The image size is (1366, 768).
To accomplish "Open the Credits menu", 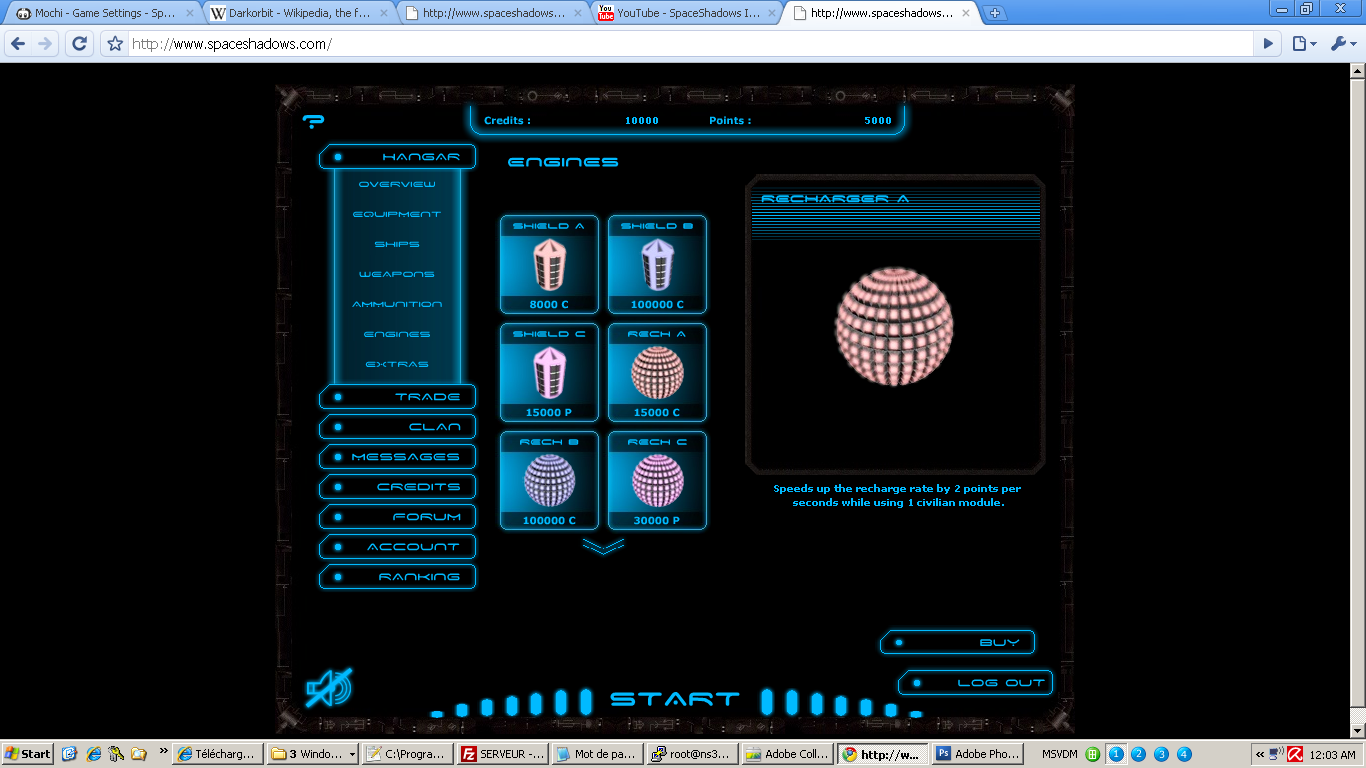I will point(397,487).
